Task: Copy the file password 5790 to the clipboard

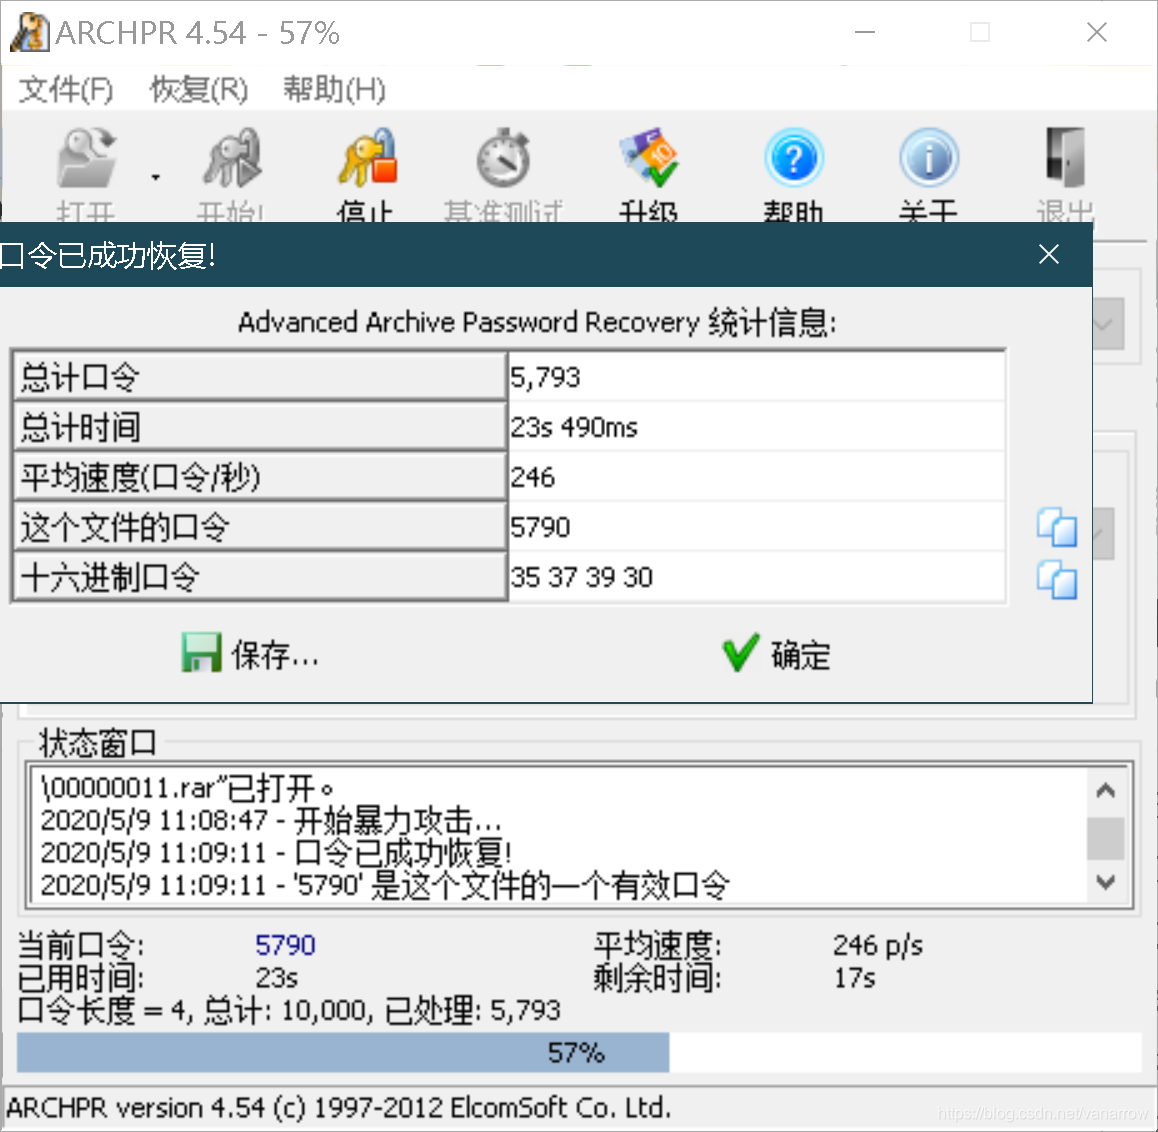Action: point(1057,527)
